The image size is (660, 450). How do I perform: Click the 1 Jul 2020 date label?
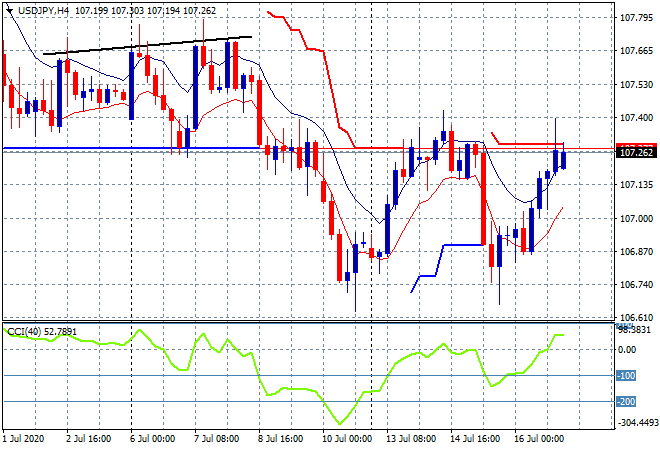point(23,439)
